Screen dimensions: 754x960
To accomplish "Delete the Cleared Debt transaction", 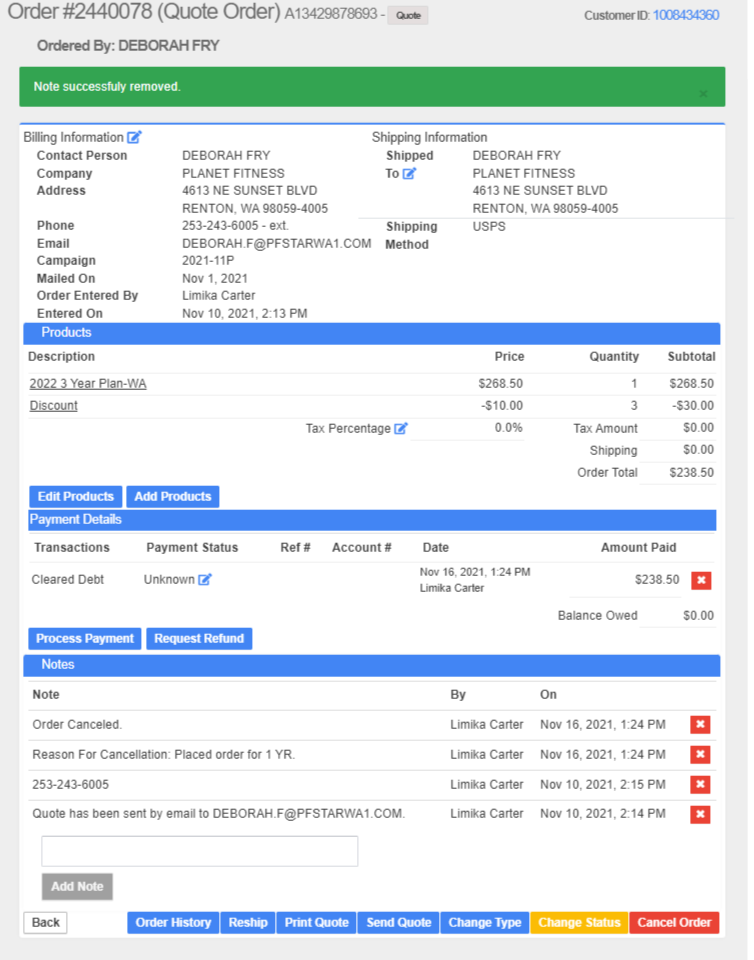I will click(701, 581).
